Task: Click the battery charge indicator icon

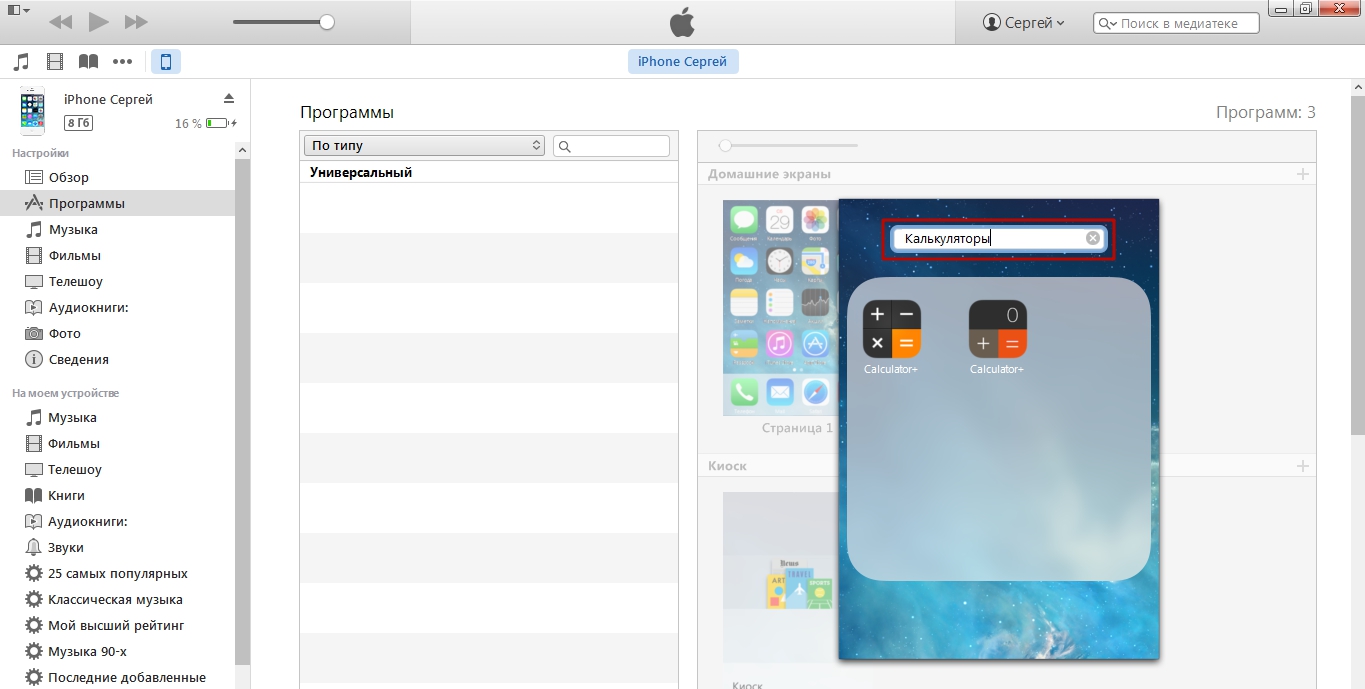Action: pyautogui.click(x=219, y=123)
